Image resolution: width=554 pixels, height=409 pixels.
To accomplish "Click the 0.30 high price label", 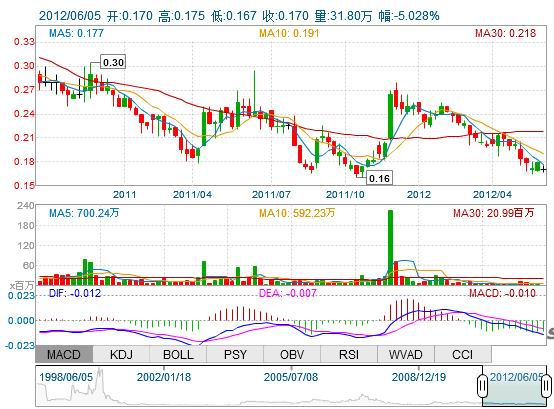I will pyautogui.click(x=113, y=63).
